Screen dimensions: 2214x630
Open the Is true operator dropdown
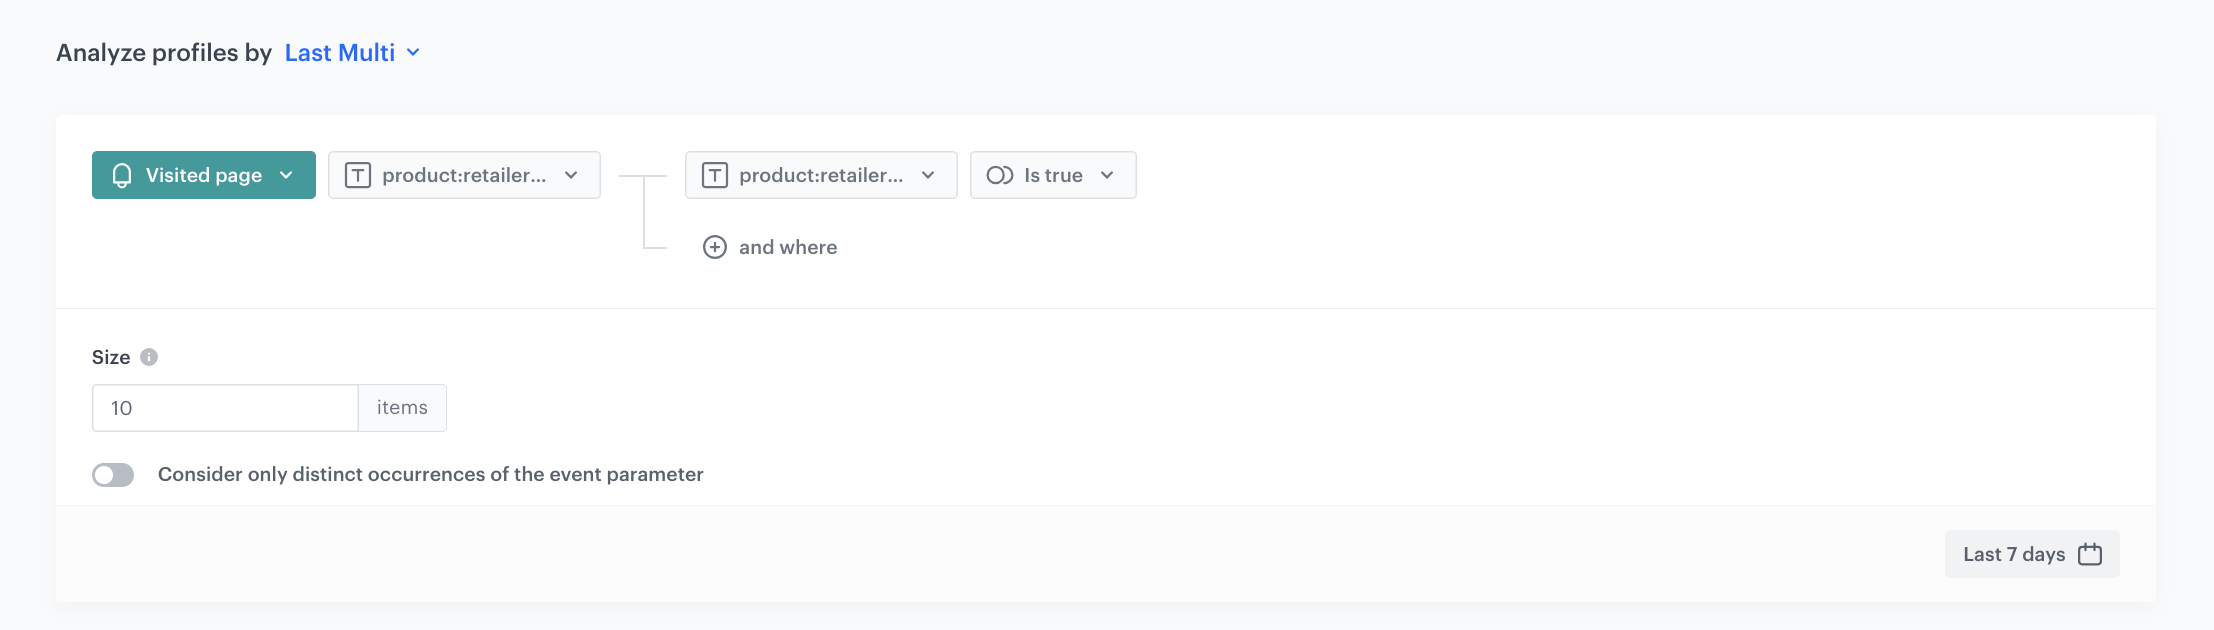click(x=1053, y=175)
